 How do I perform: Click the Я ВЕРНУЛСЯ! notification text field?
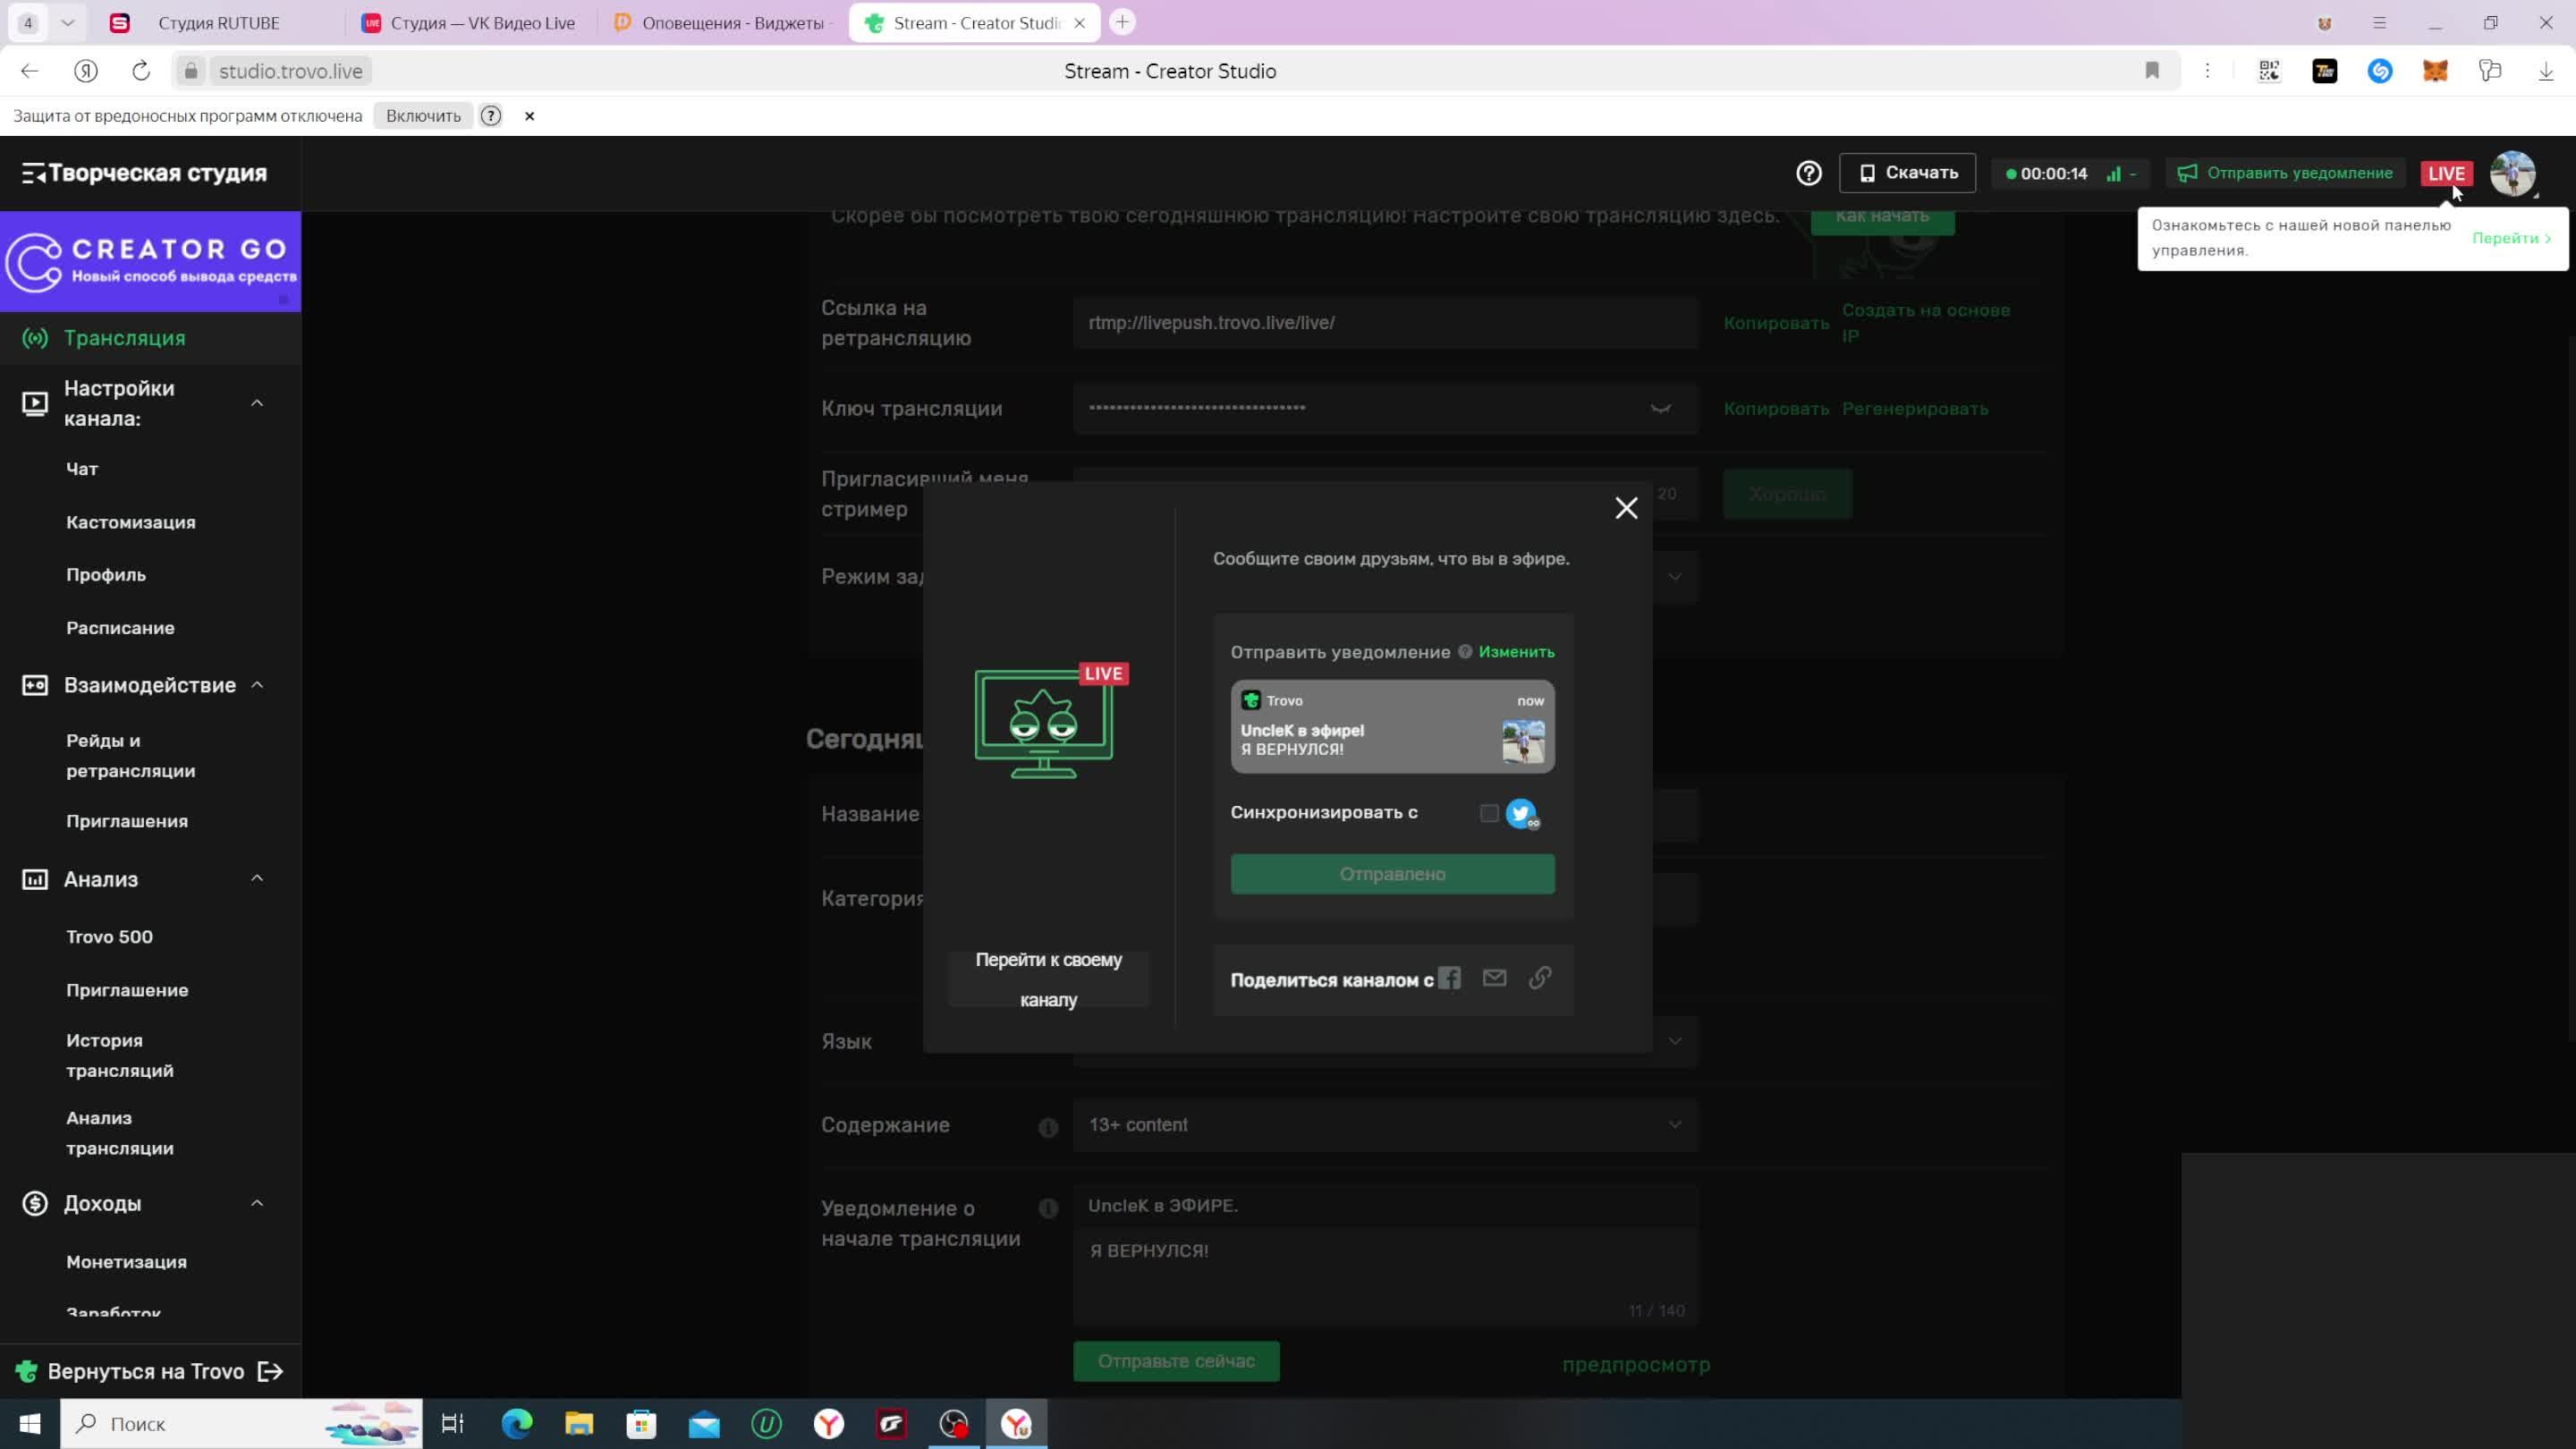[1386, 1278]
